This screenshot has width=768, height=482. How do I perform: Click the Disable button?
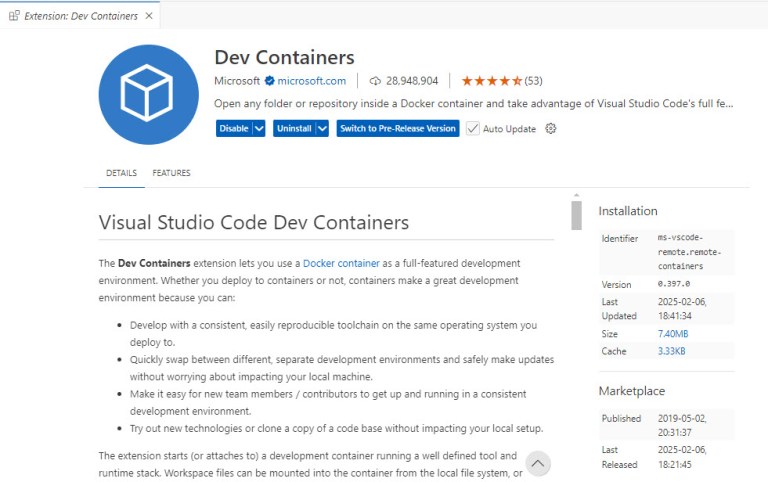pyautogui.click(x=234, y=128)
